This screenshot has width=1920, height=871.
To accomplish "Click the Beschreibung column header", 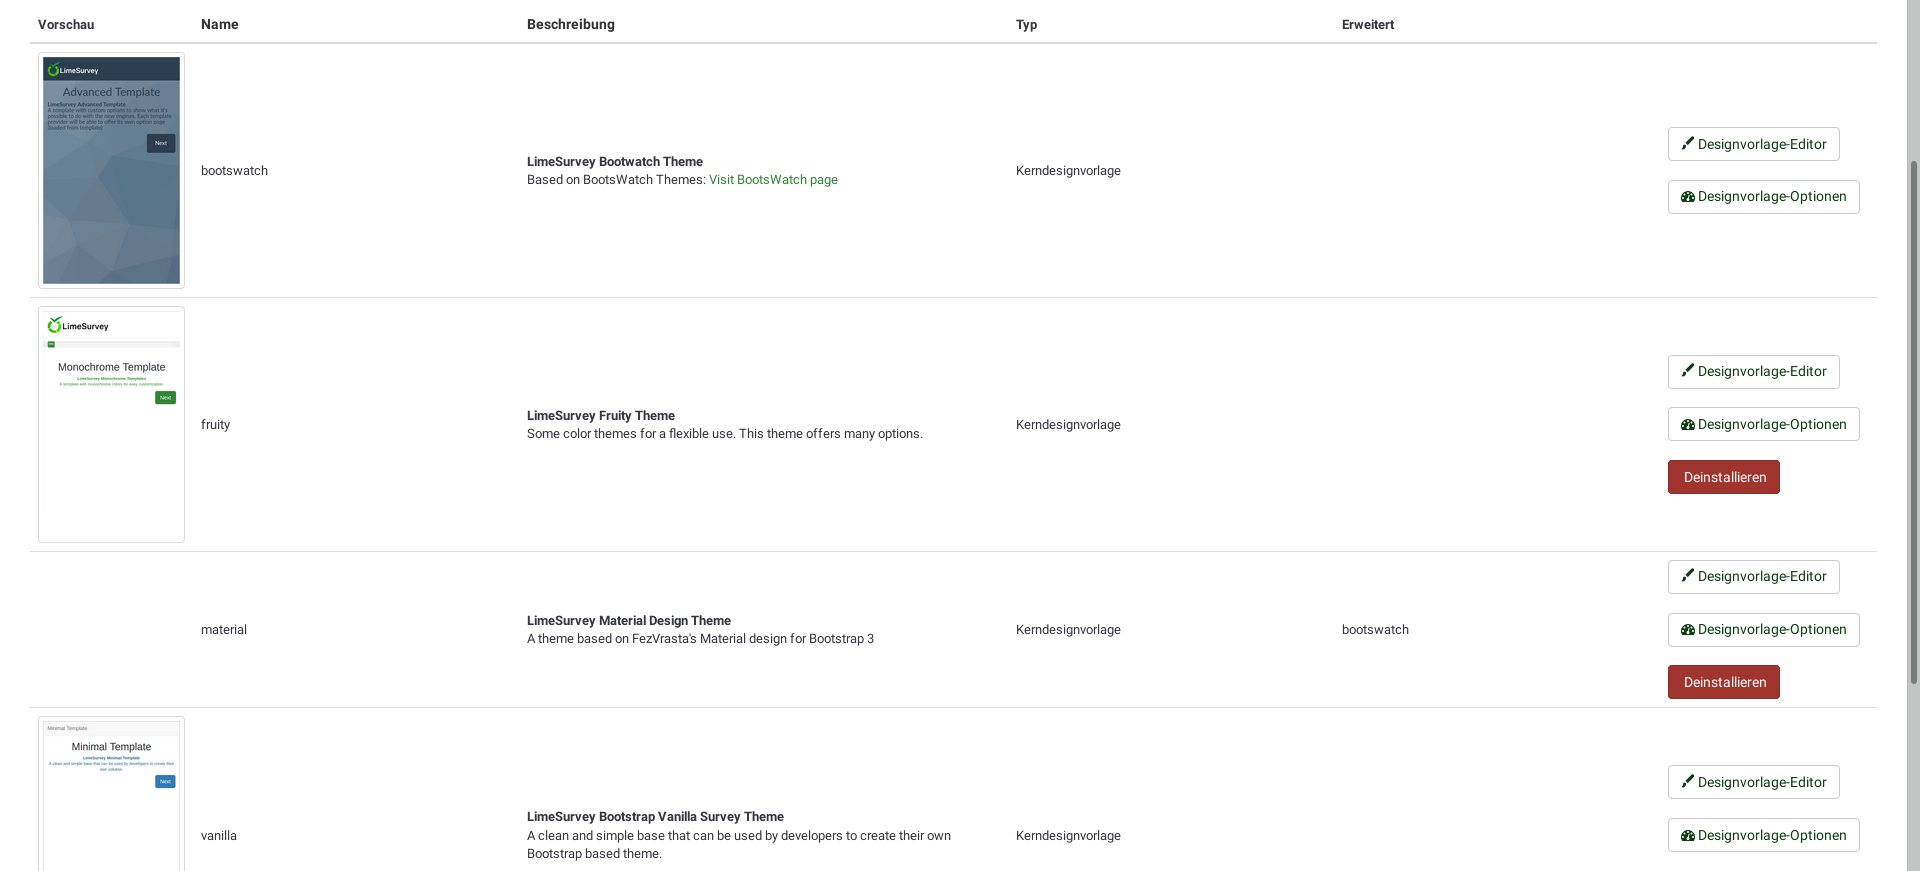I will tap(570, 24).
